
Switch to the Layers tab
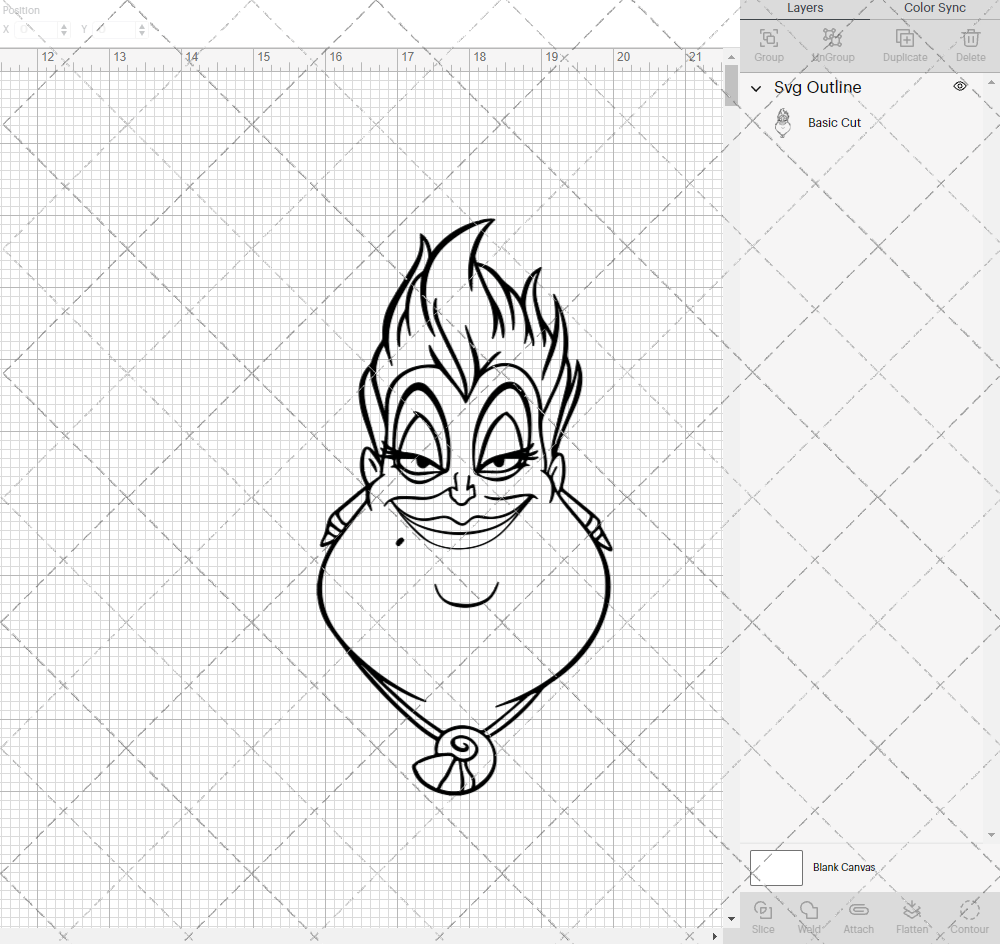tap(805, 8)
